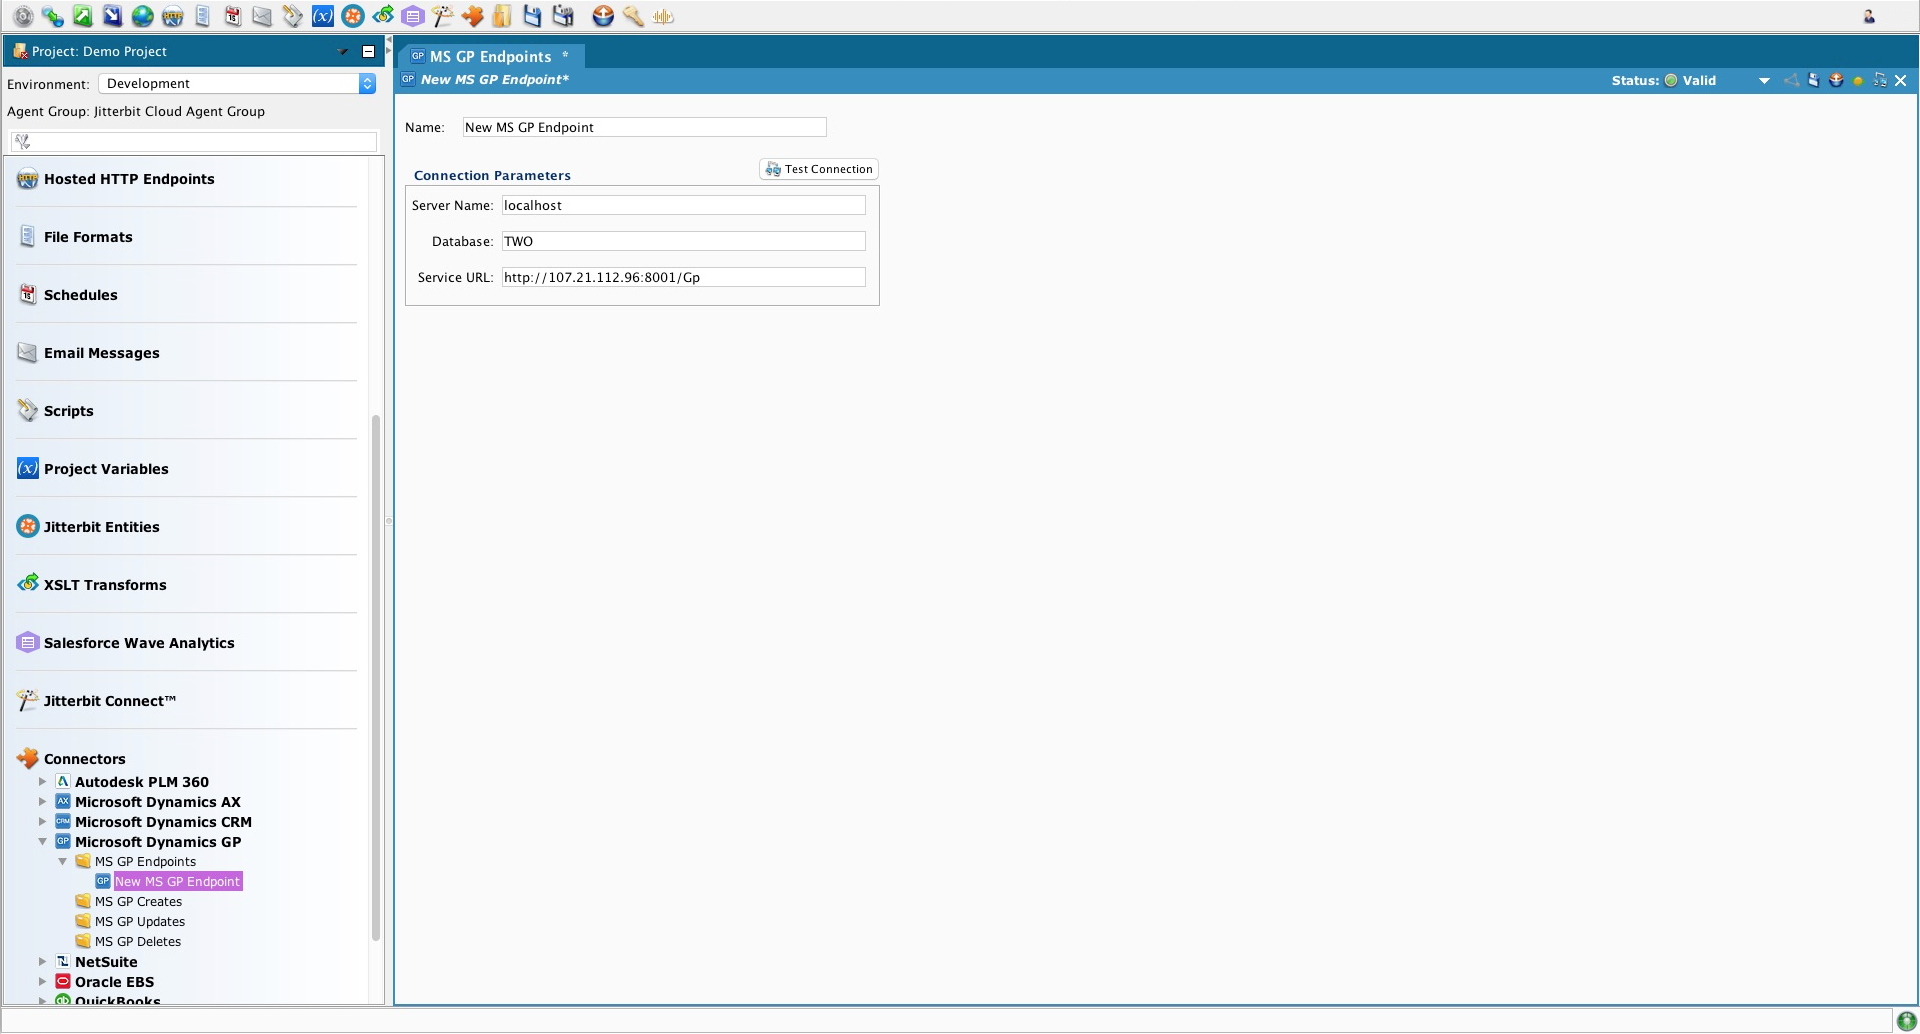The width and height of the screenshot is (1920, 1034).
Task: Expand the NetSuite connector node
Action: click(42, 962)
